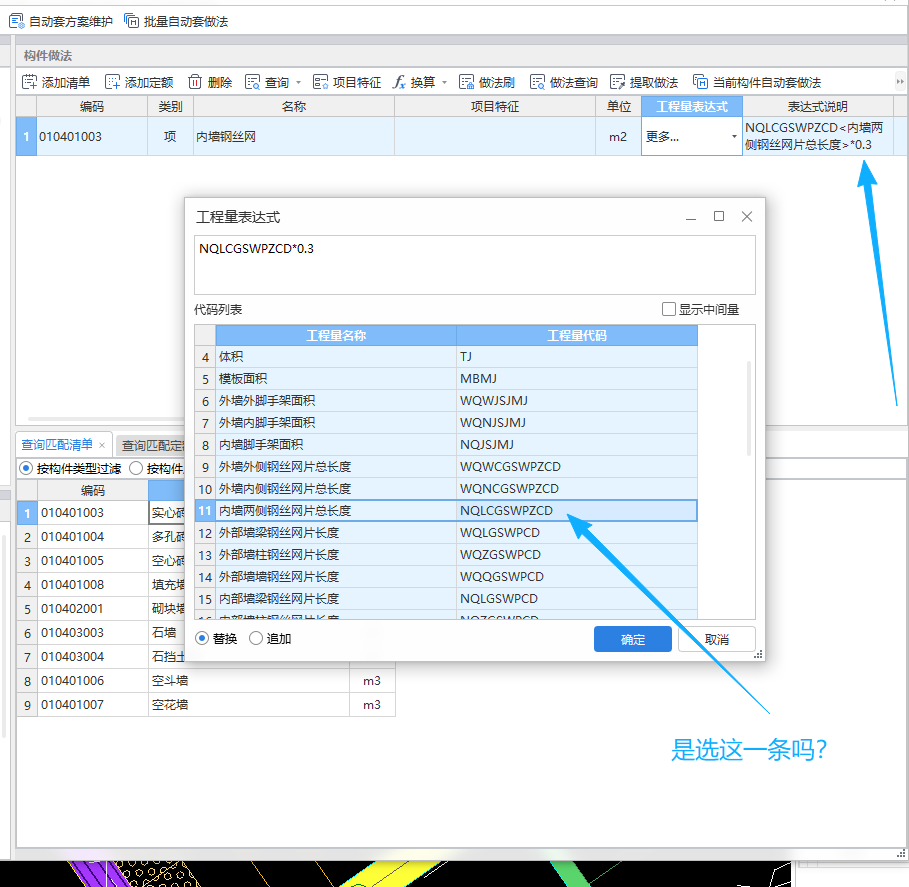Enable the 显示中间量 checkbox
909x887 pixels.
click(x=668, y=309)
